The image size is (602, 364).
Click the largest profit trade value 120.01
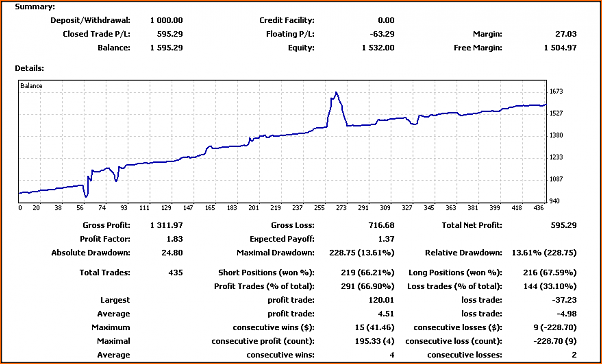coord(381,300)
